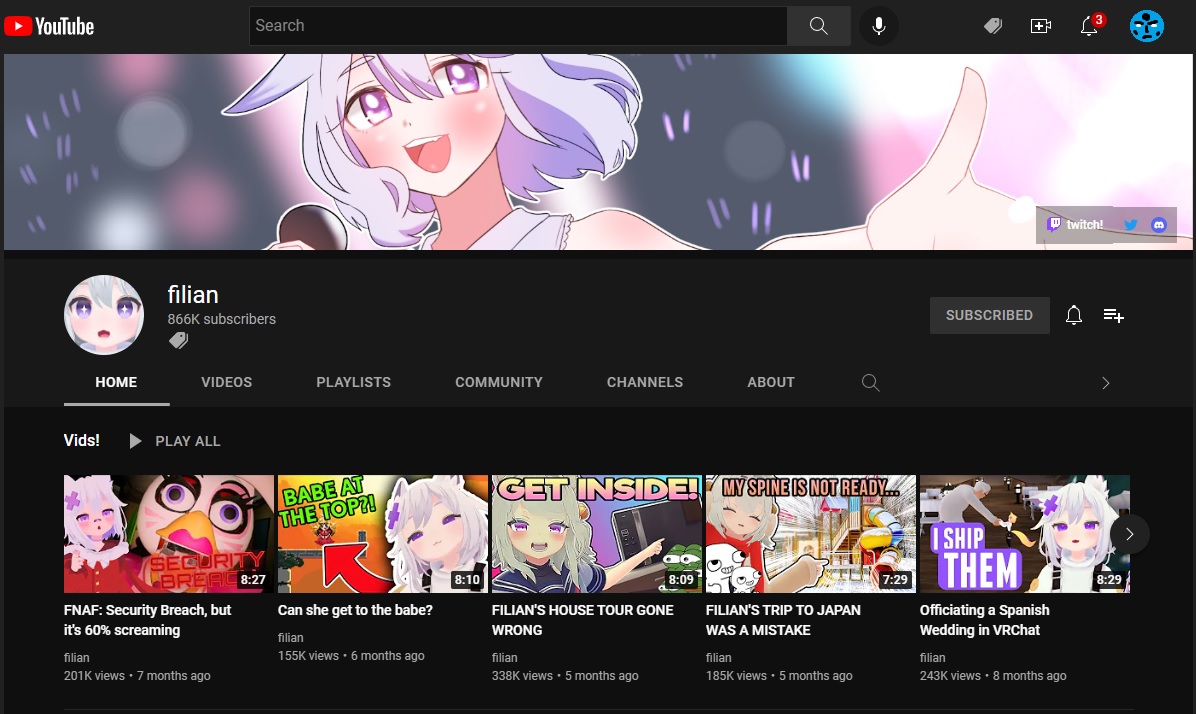Open the Create video icon
This screenshot has height=714, width=1196.
coord(1040,26)
